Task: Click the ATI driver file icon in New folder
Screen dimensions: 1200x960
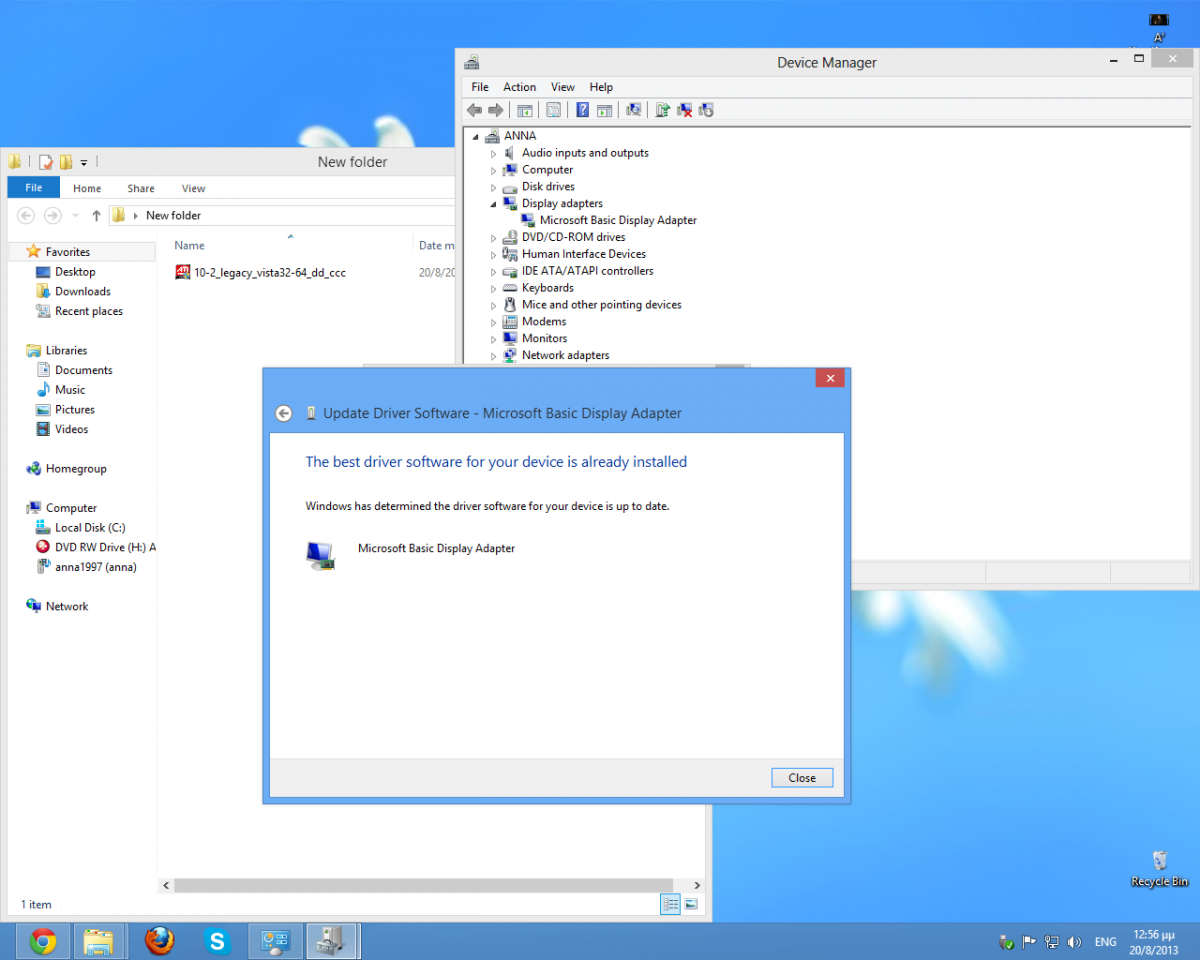Action: tap(183, 272)
